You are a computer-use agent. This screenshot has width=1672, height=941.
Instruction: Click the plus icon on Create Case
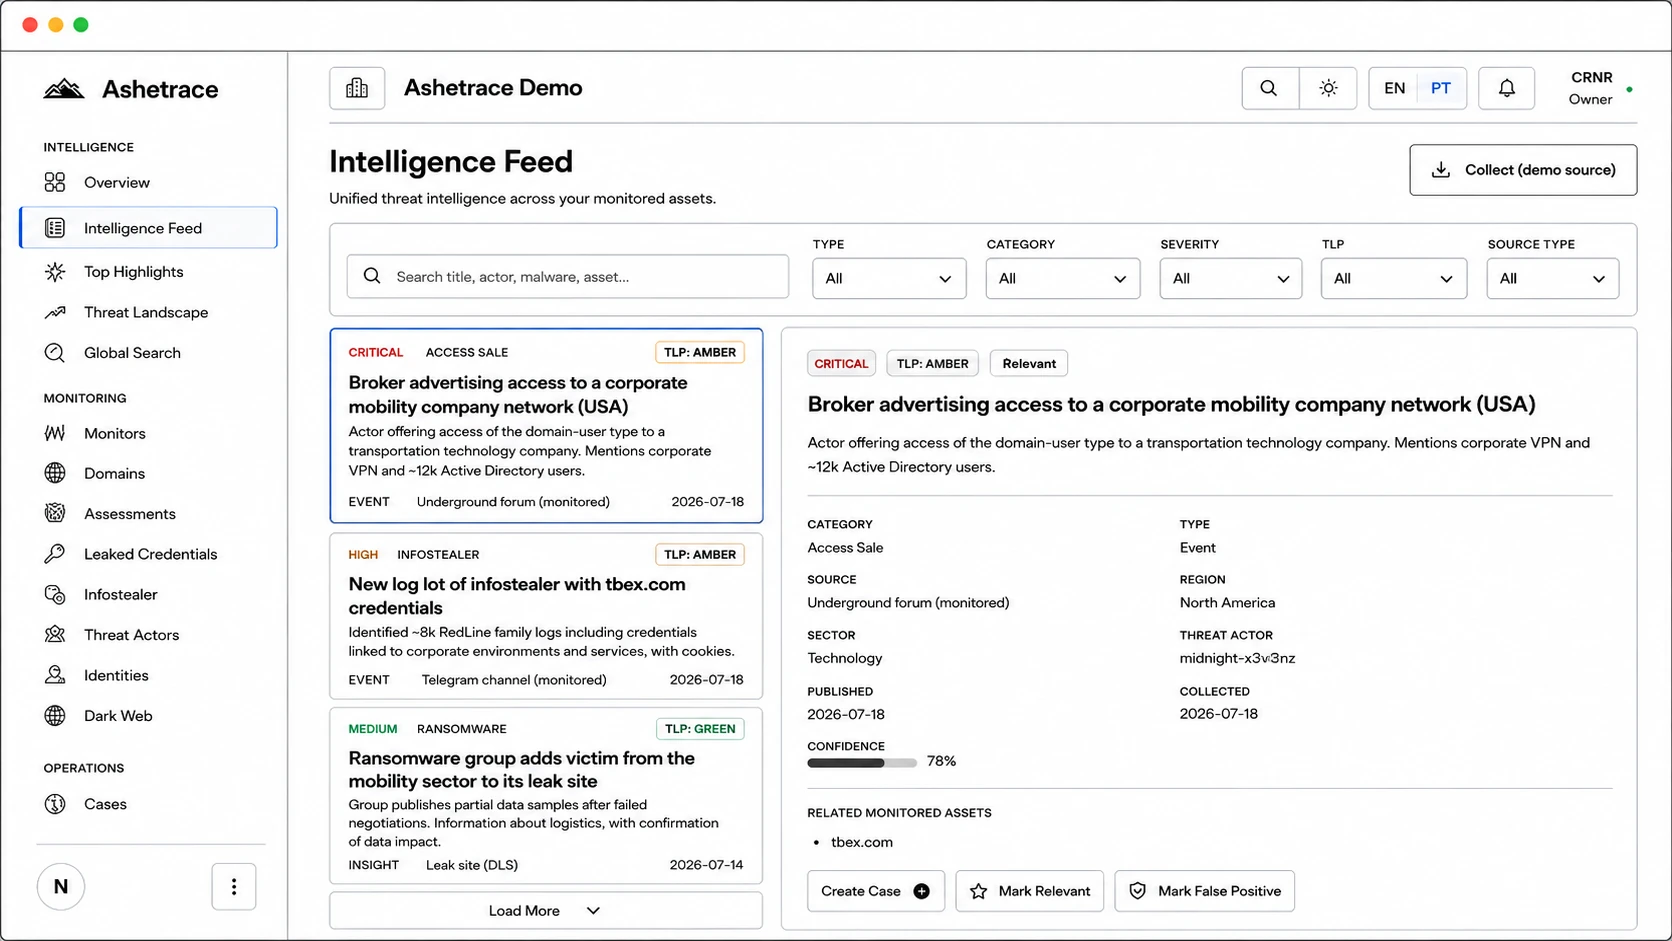[x=922, y=891]
